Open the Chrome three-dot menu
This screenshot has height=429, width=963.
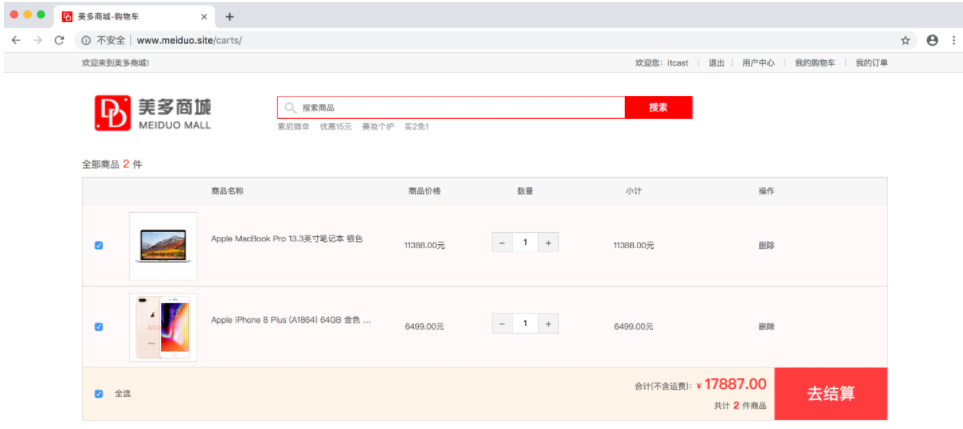[x=954, y=41]
